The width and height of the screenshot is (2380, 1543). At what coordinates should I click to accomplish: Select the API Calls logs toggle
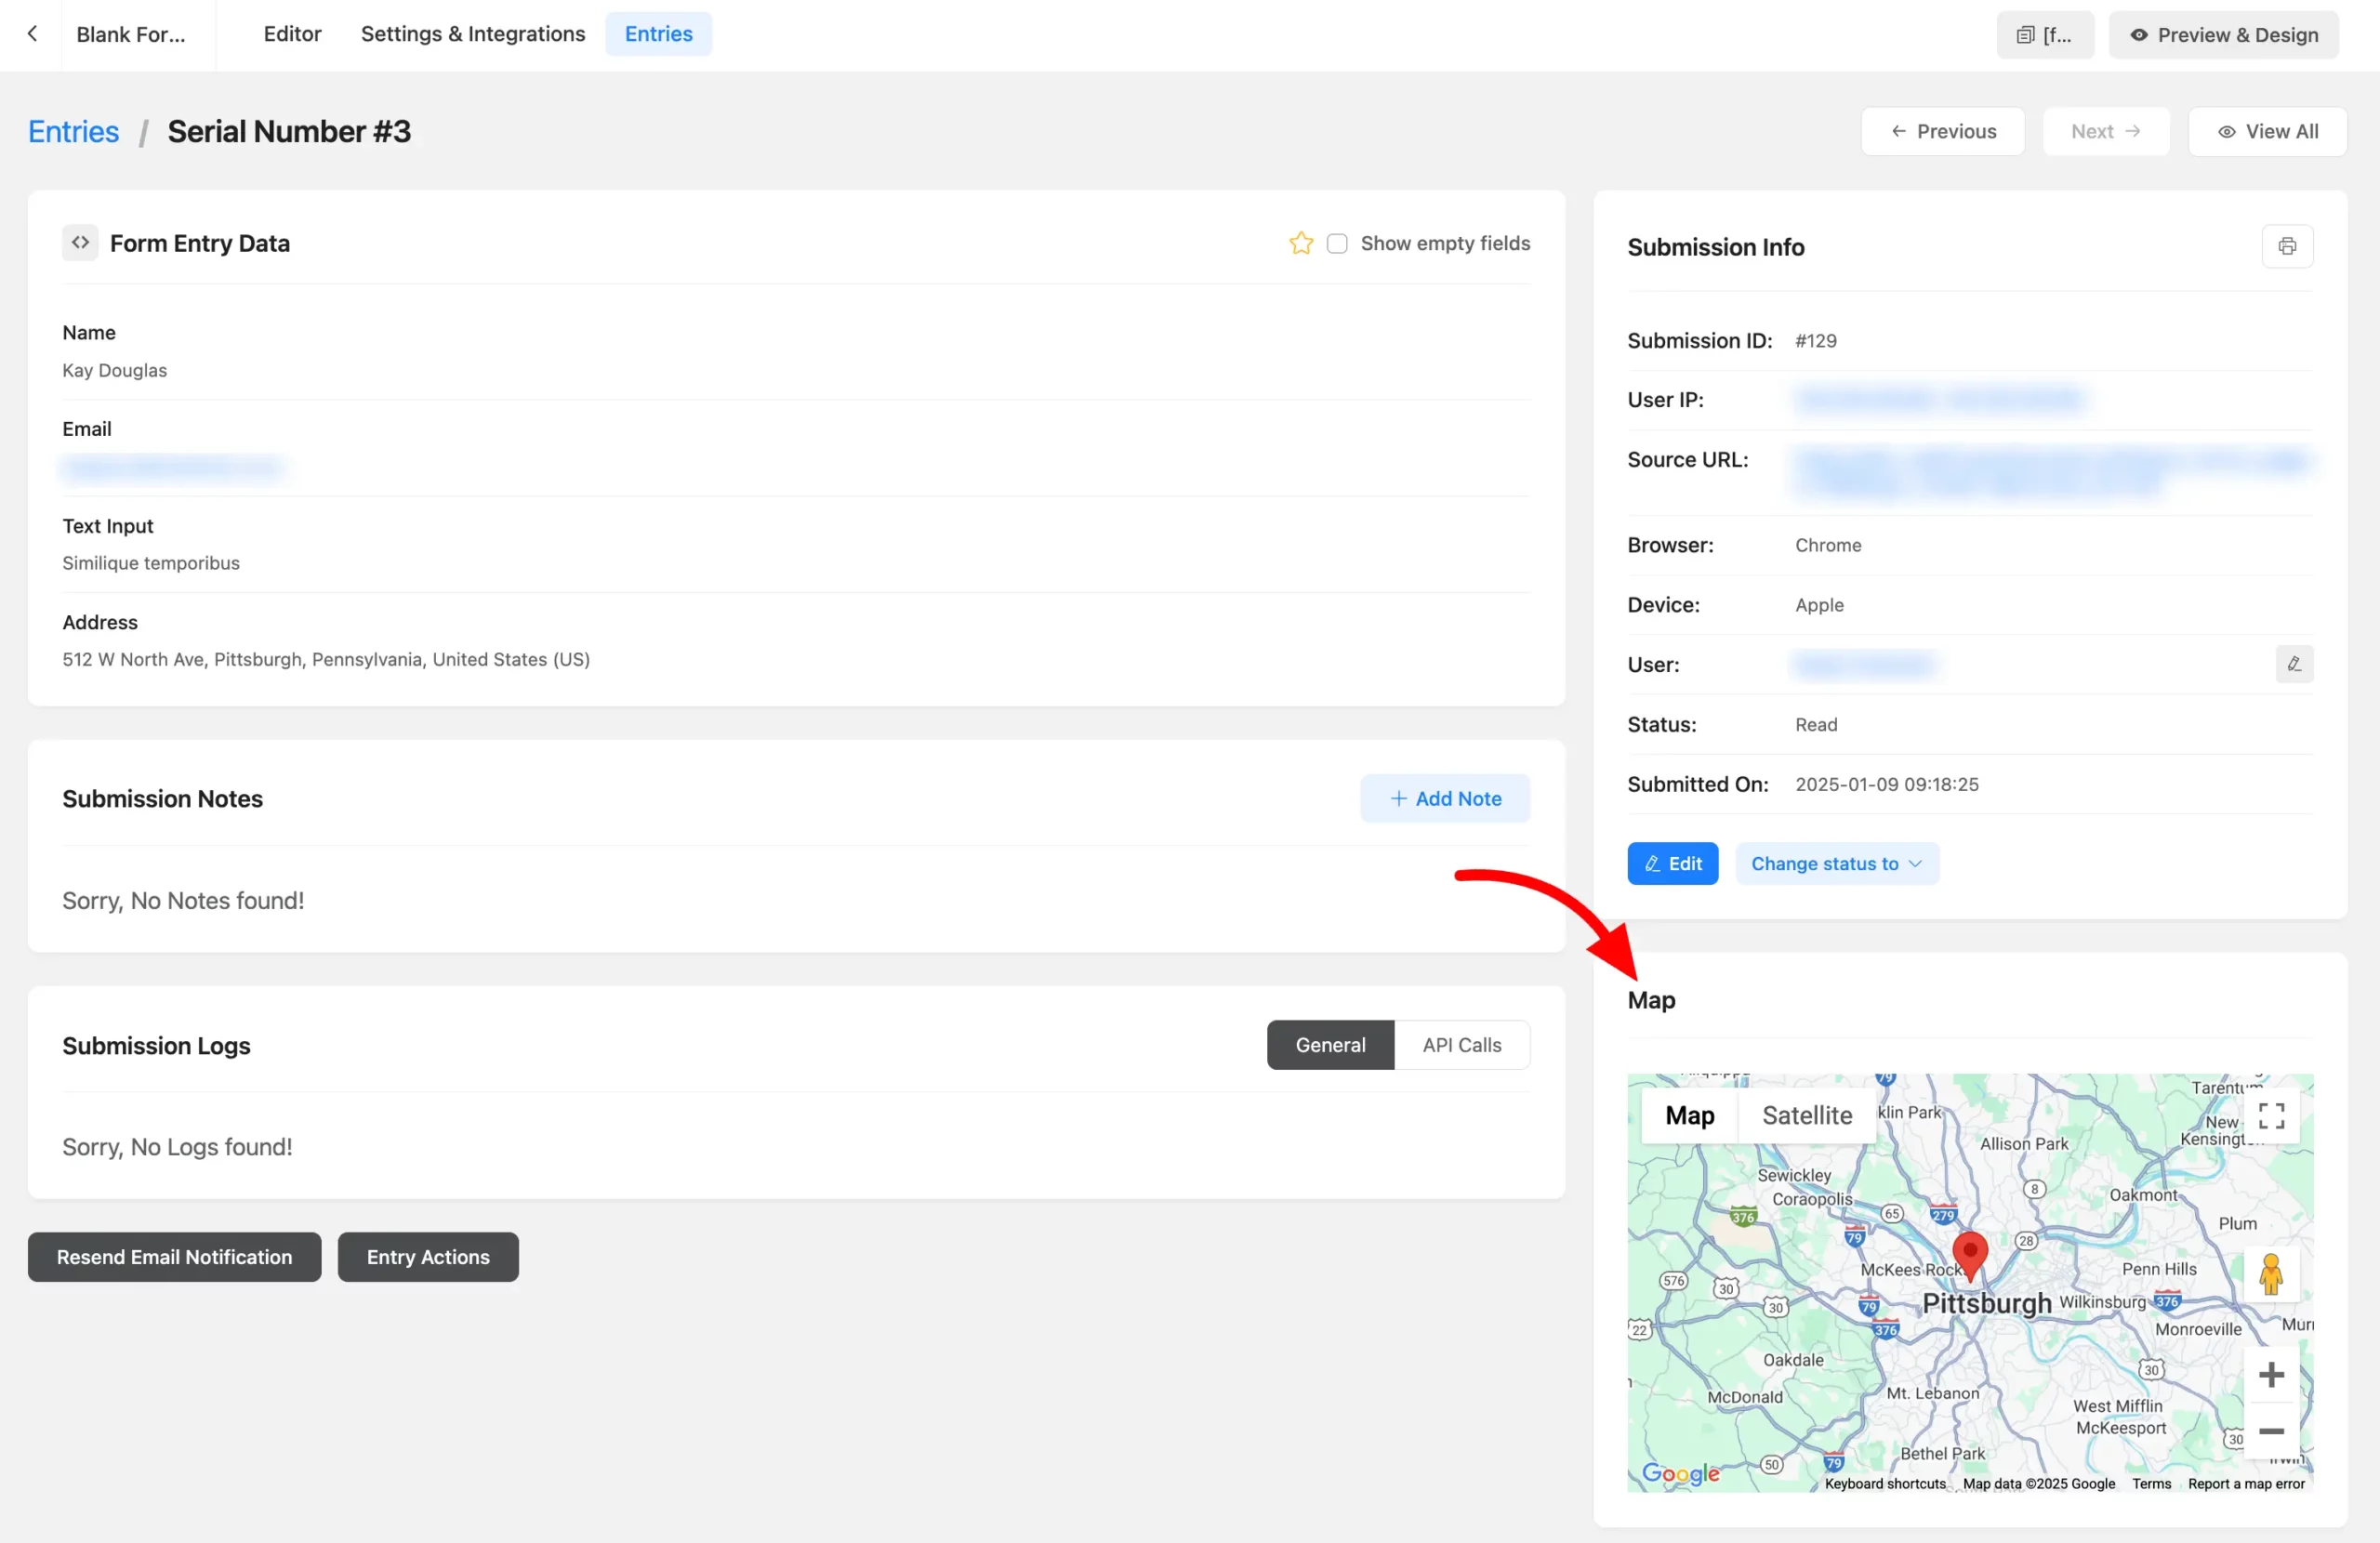(x=1461, y=1044)
